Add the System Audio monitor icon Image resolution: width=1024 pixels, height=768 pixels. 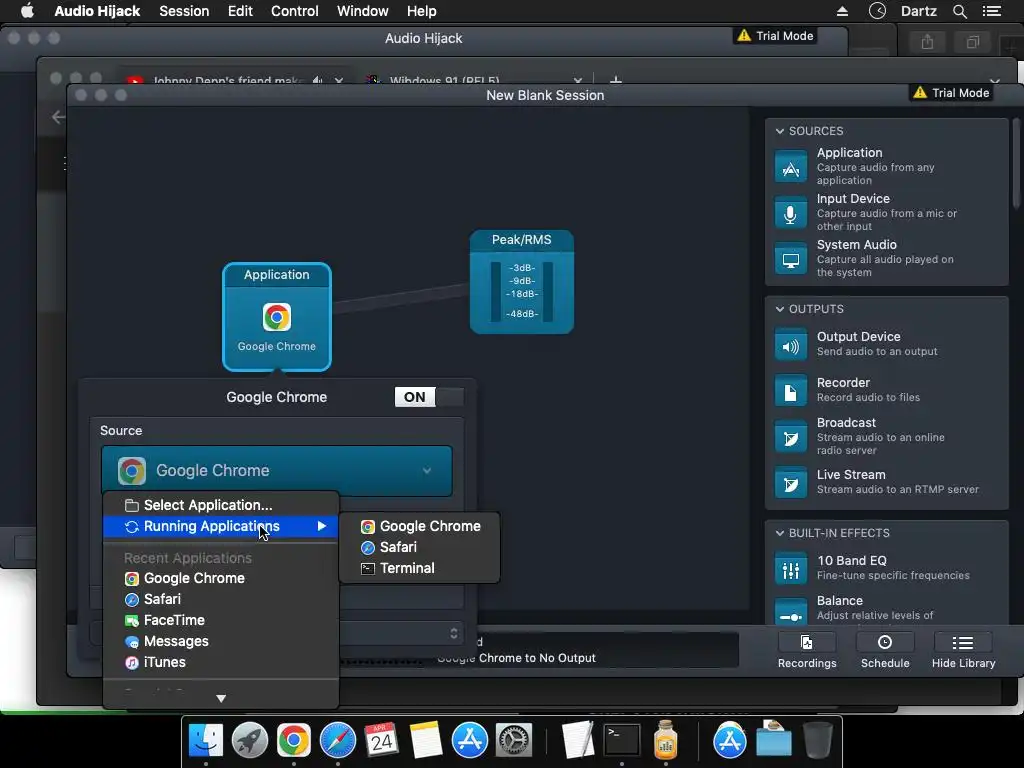pyautogui.click(x=790, y=259)
